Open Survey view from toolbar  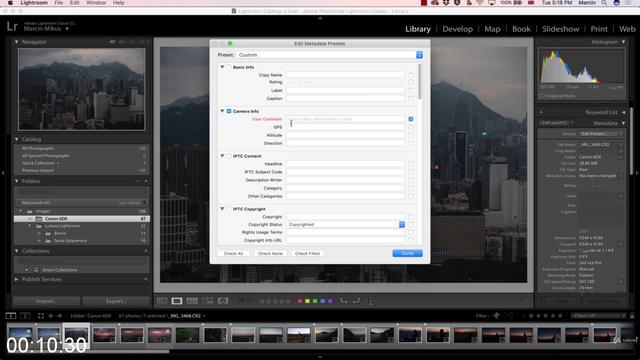pos(207,301)
